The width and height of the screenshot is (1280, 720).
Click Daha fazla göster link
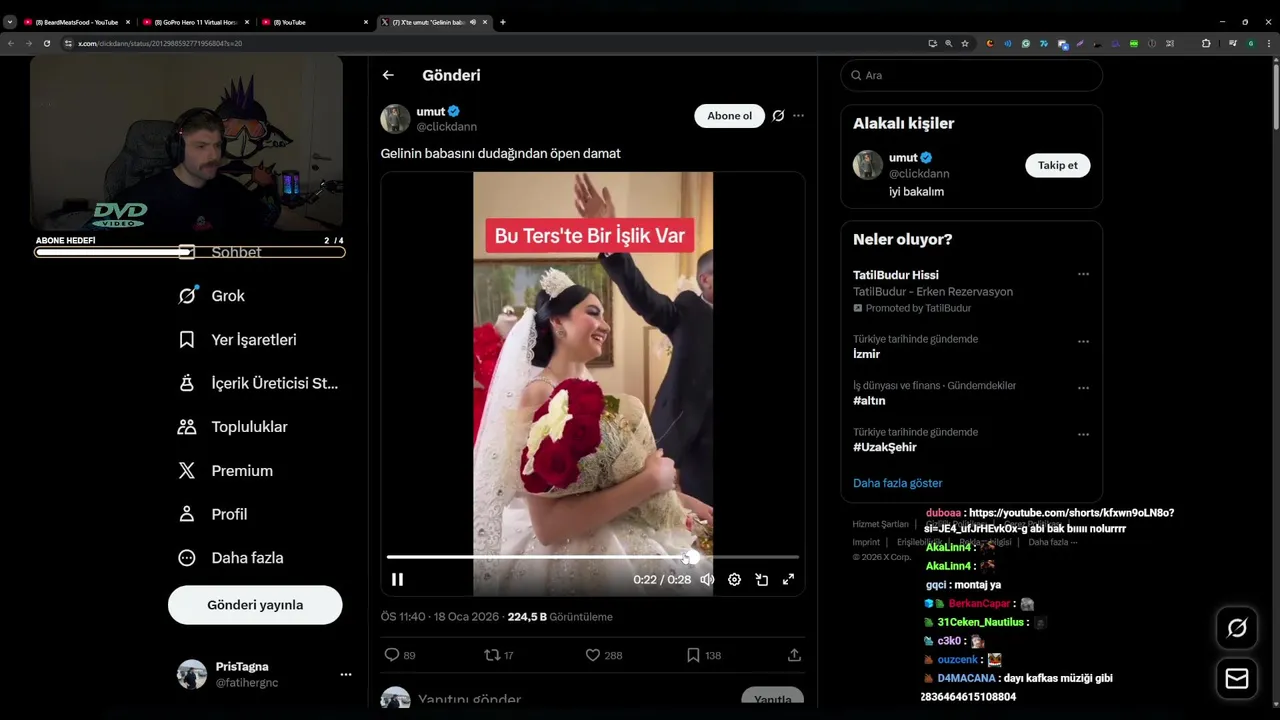point(897,483)
